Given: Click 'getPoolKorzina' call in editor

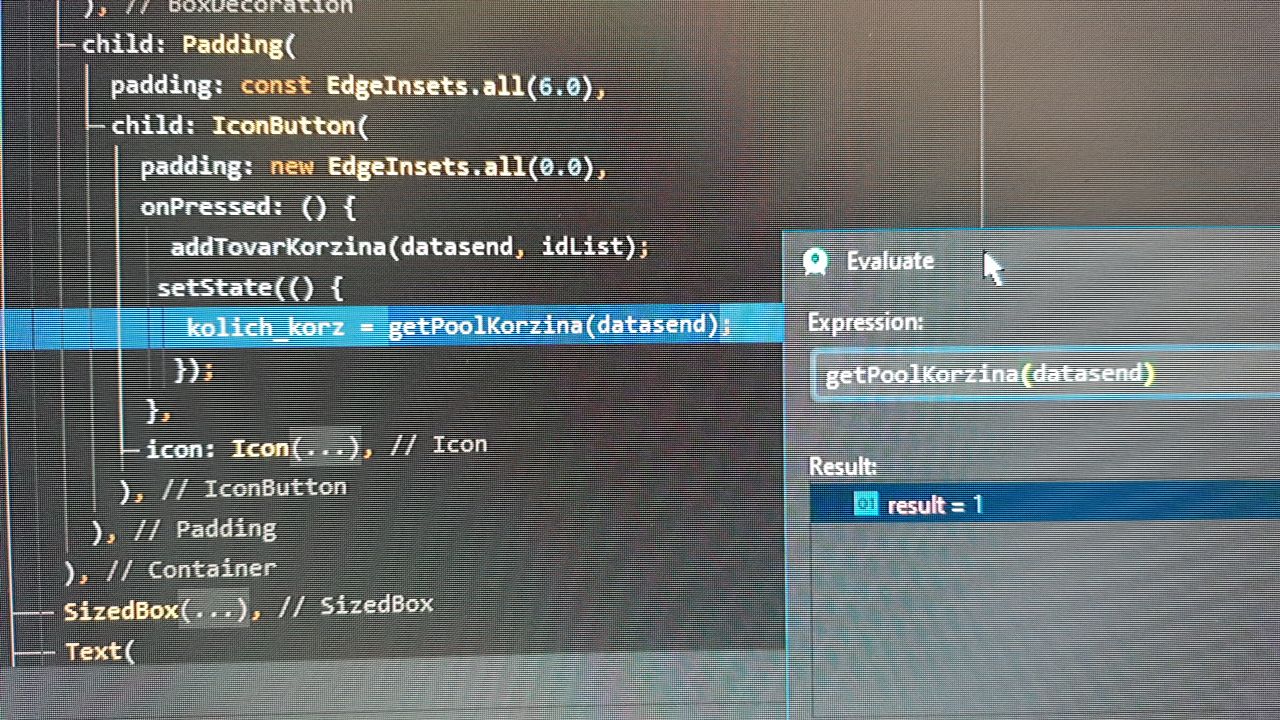Looking at the screenshot, I should pos(485,326).
